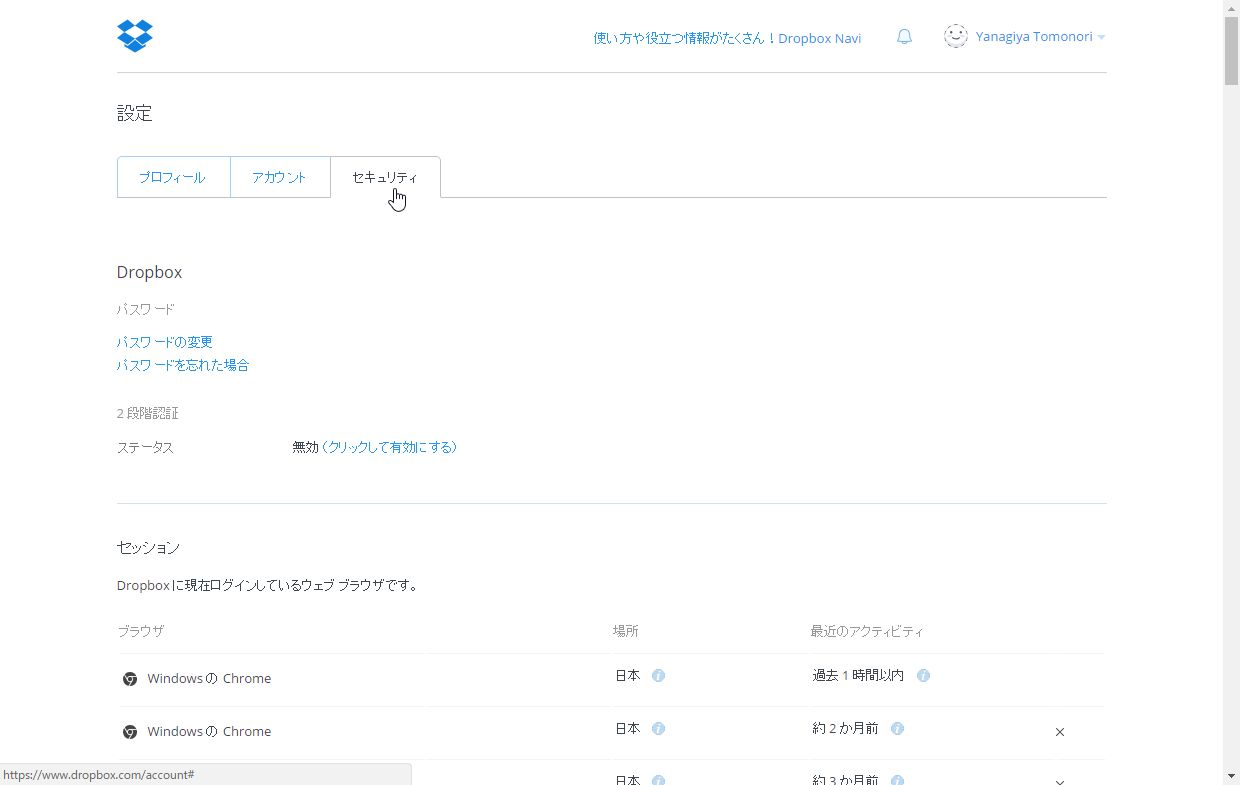Show info icon beside 約２か月前
The height and width of the screenshot is (785, 1240).
coord(897,729)
